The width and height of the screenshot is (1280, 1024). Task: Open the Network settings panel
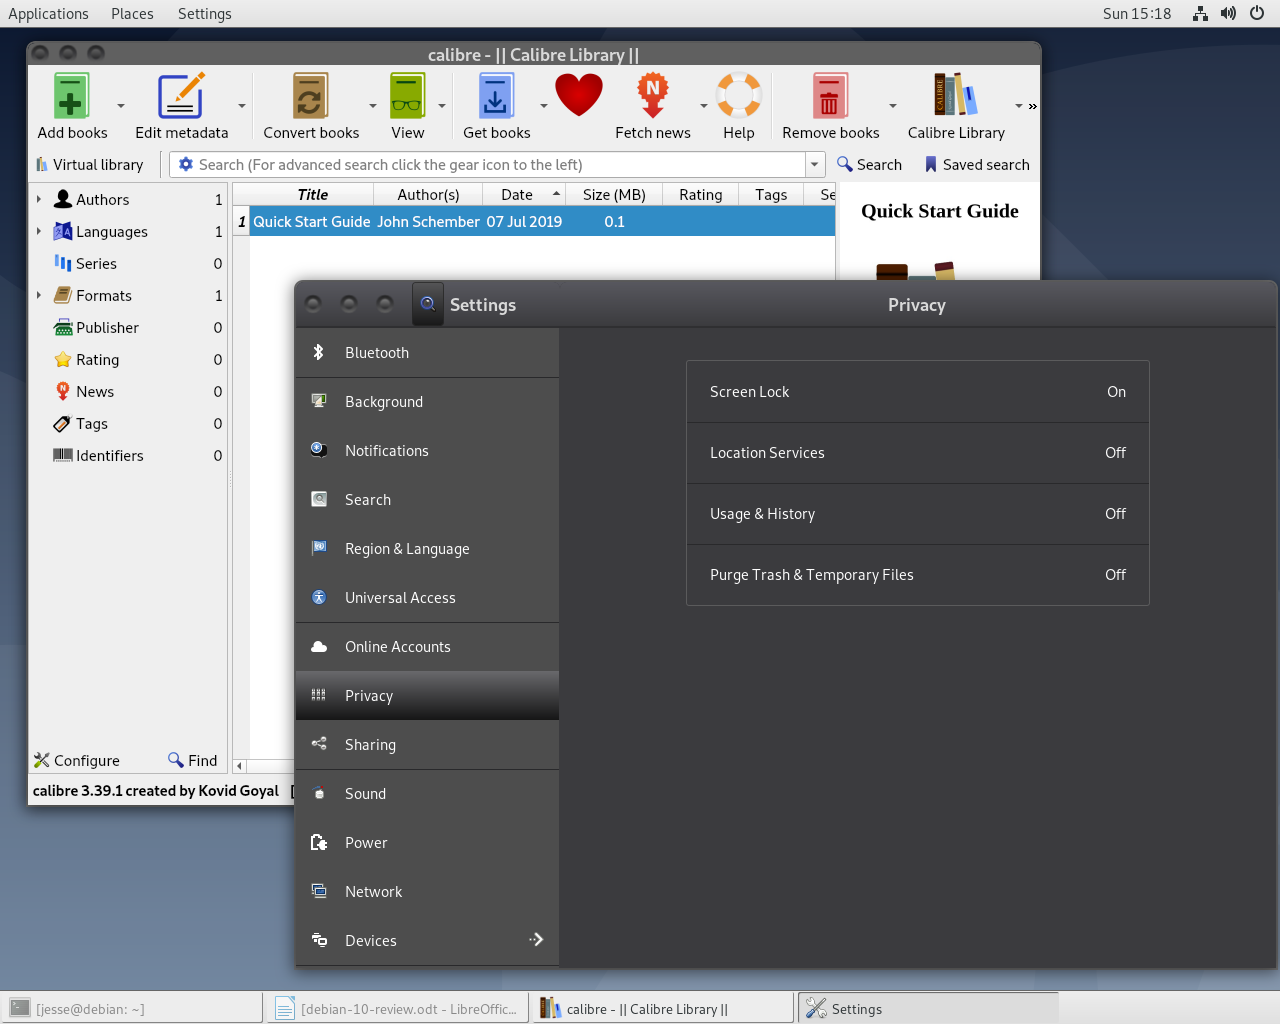coord(427,892)
